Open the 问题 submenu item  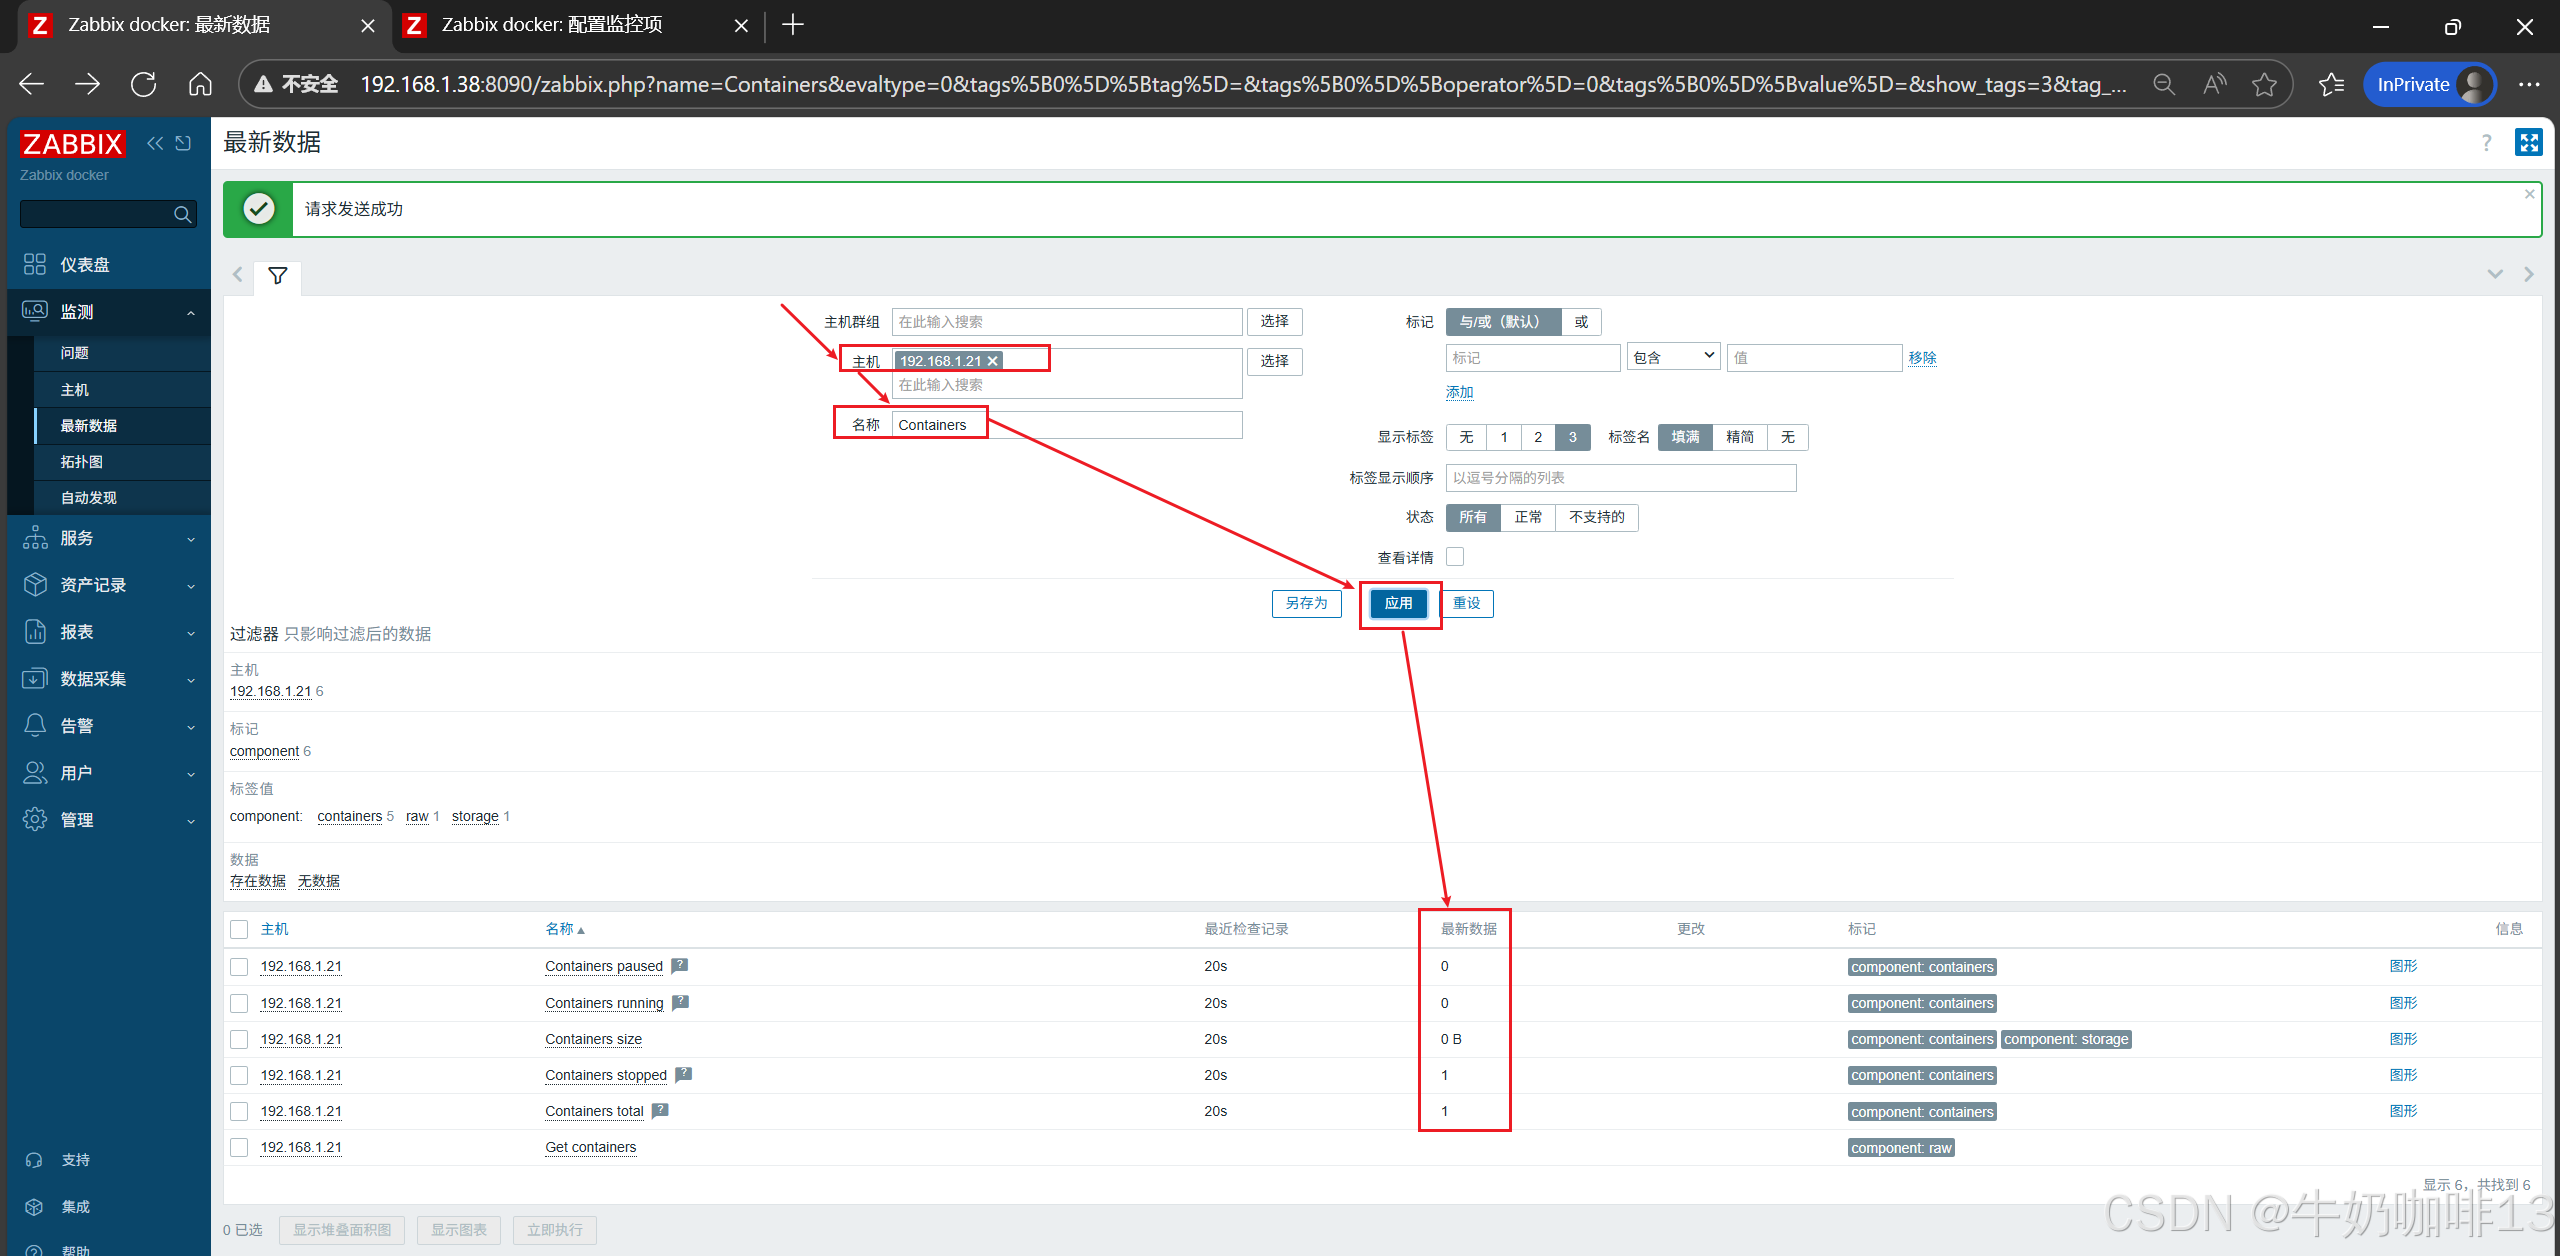(x=75, y=353)
